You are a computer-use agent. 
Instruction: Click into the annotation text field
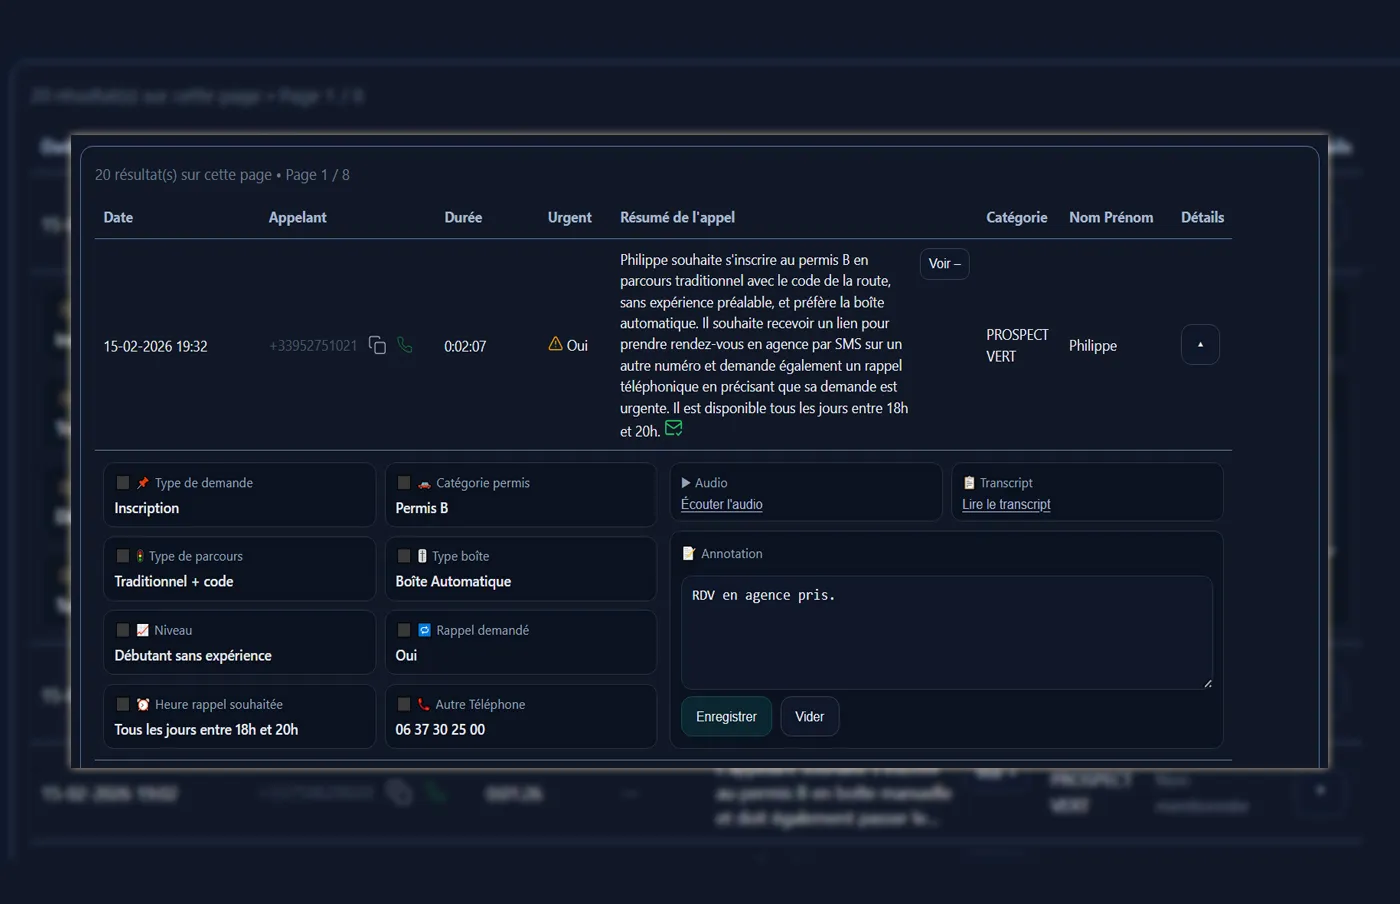pyautogui.click(x=946, y=632)
